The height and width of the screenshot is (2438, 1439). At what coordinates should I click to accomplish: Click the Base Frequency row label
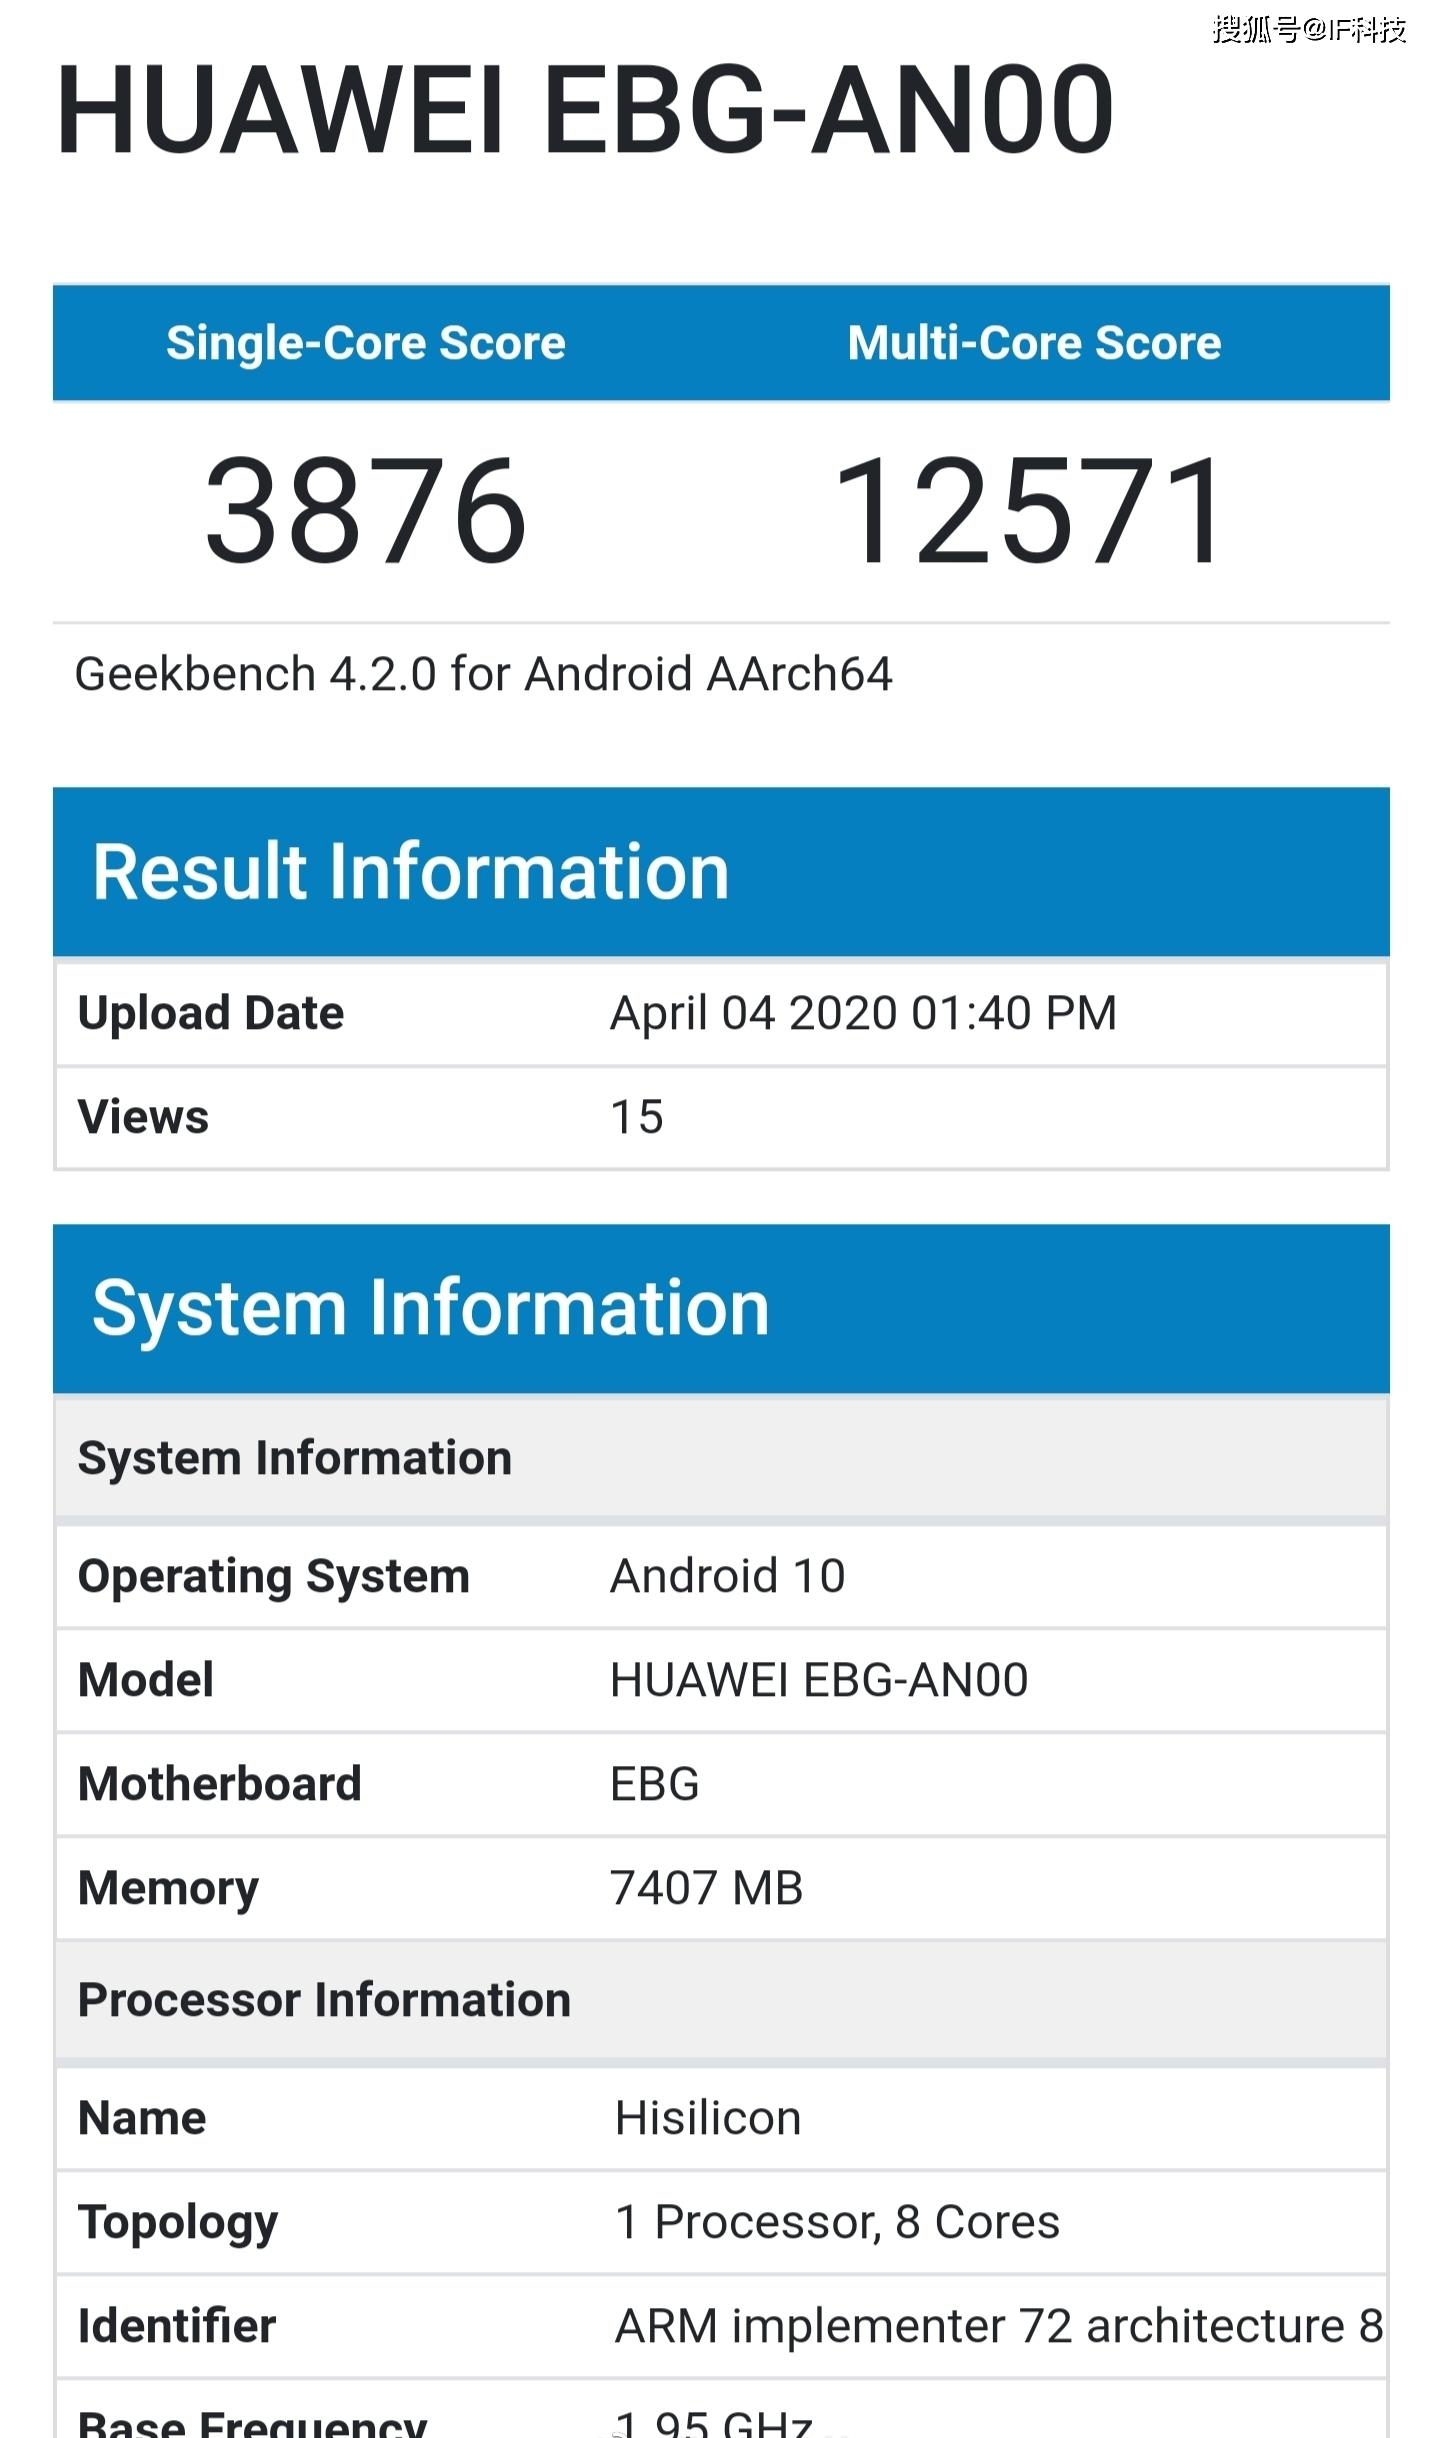pyautogui.click(x=252, y=2424)
